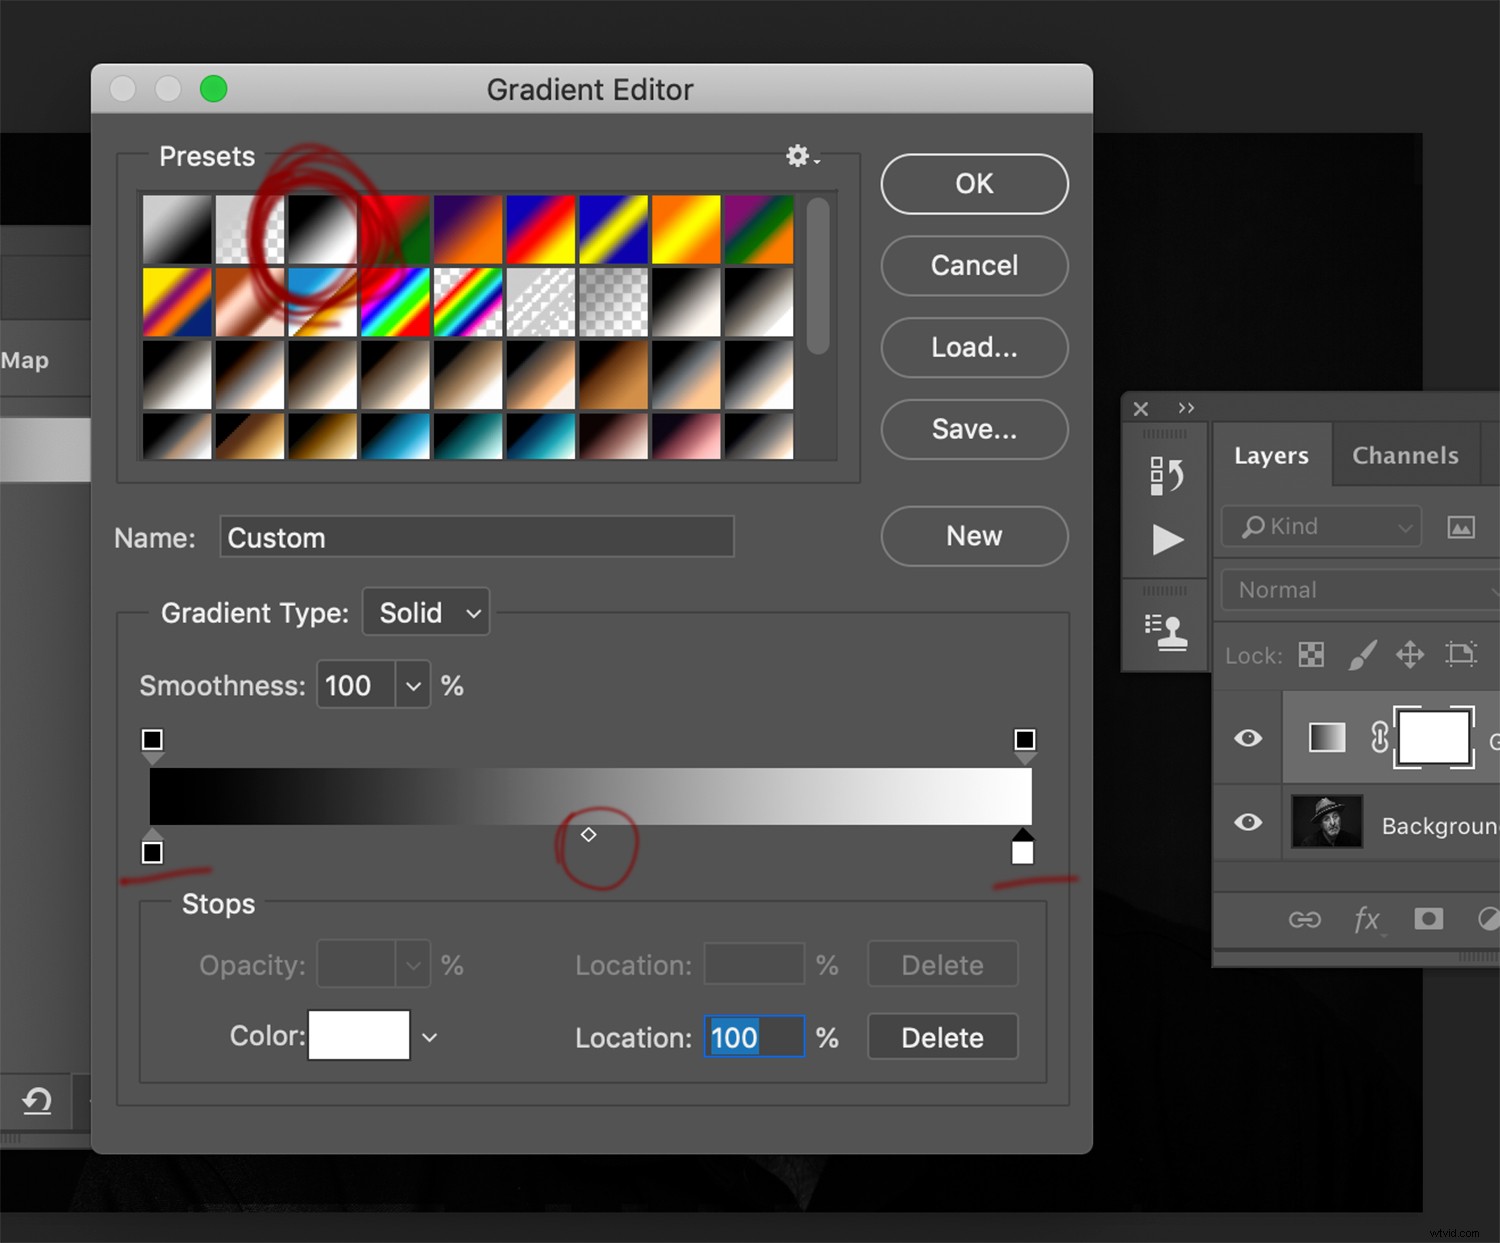Click the New gradient button
This screenshot has height=1243, width=1500.
coord(973,536)
